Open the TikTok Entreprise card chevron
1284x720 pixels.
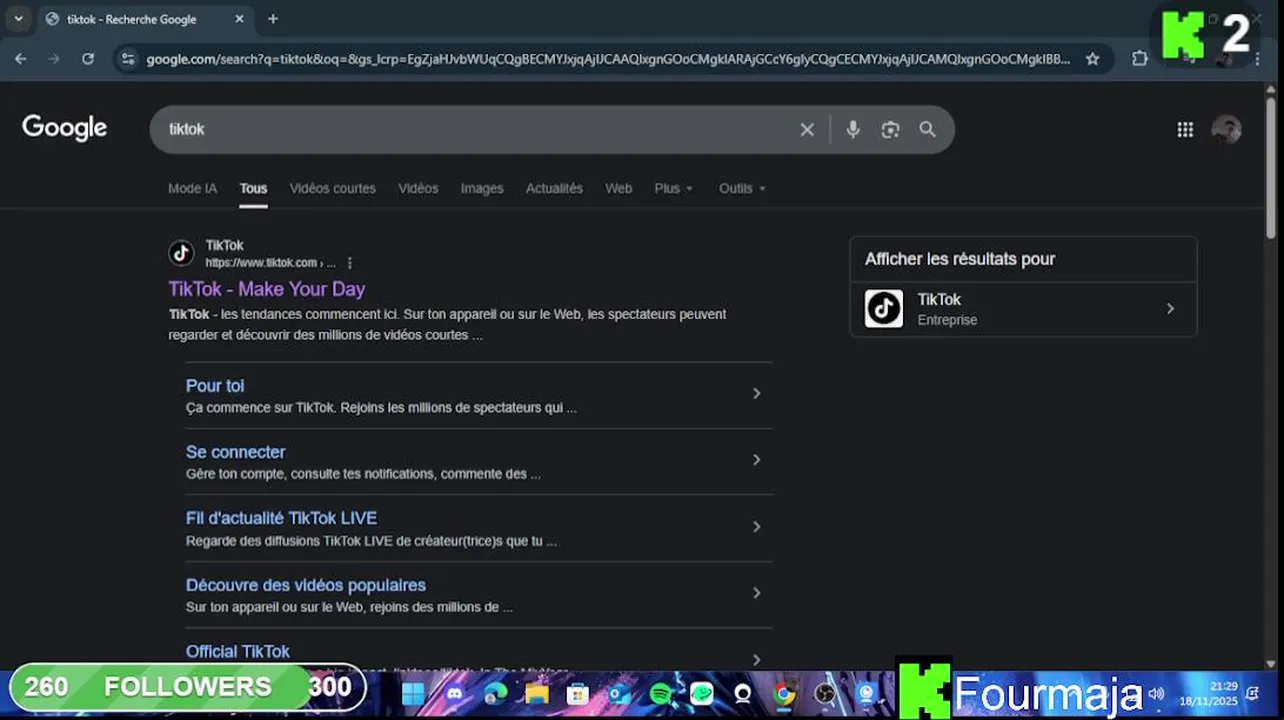click(1170, 309)
